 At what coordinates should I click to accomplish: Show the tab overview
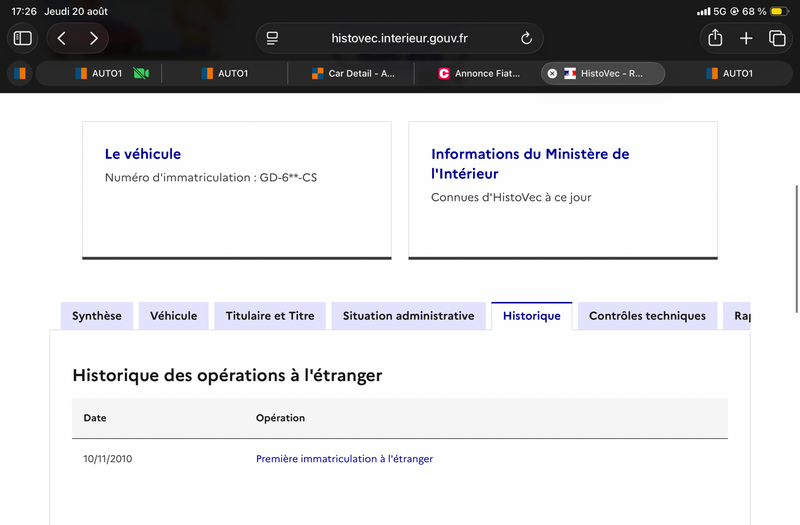tap(777, 38)
